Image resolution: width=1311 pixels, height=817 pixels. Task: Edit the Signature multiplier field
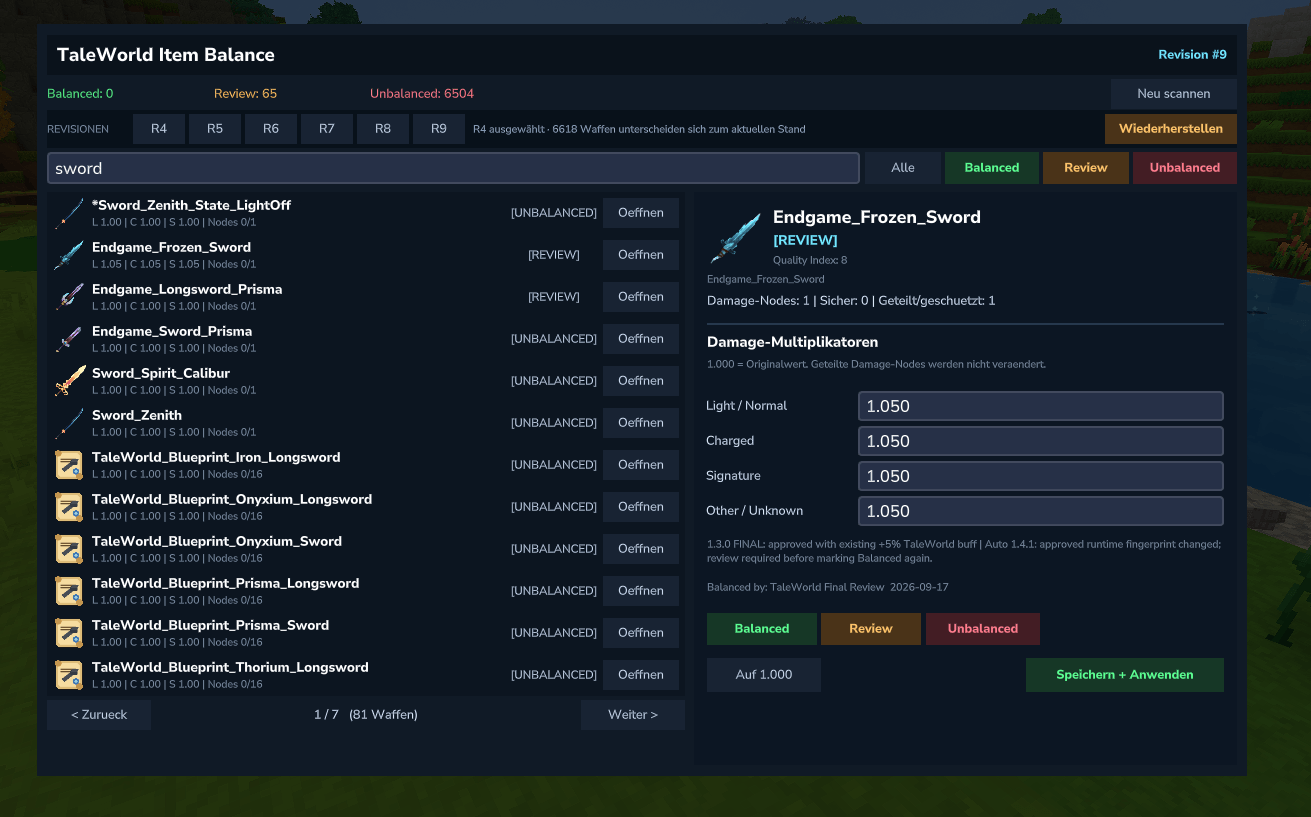tap(1041, 476)
